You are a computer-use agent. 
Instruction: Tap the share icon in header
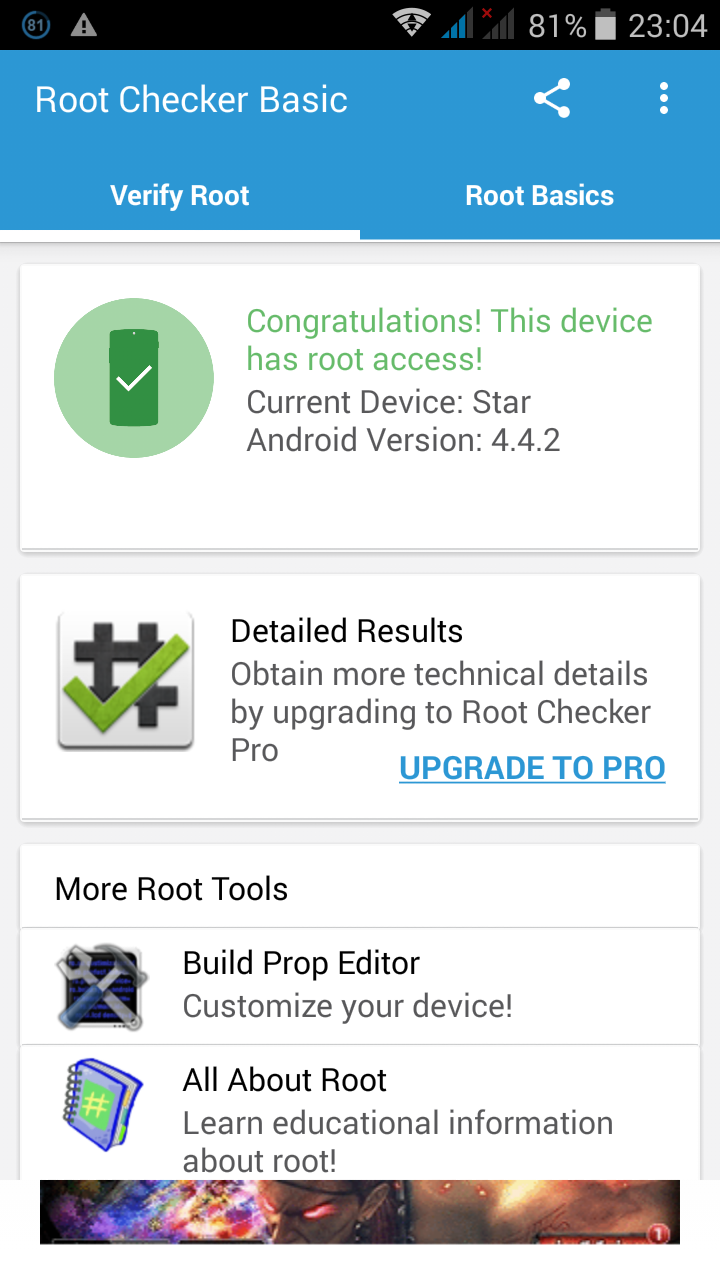(552, 99)
